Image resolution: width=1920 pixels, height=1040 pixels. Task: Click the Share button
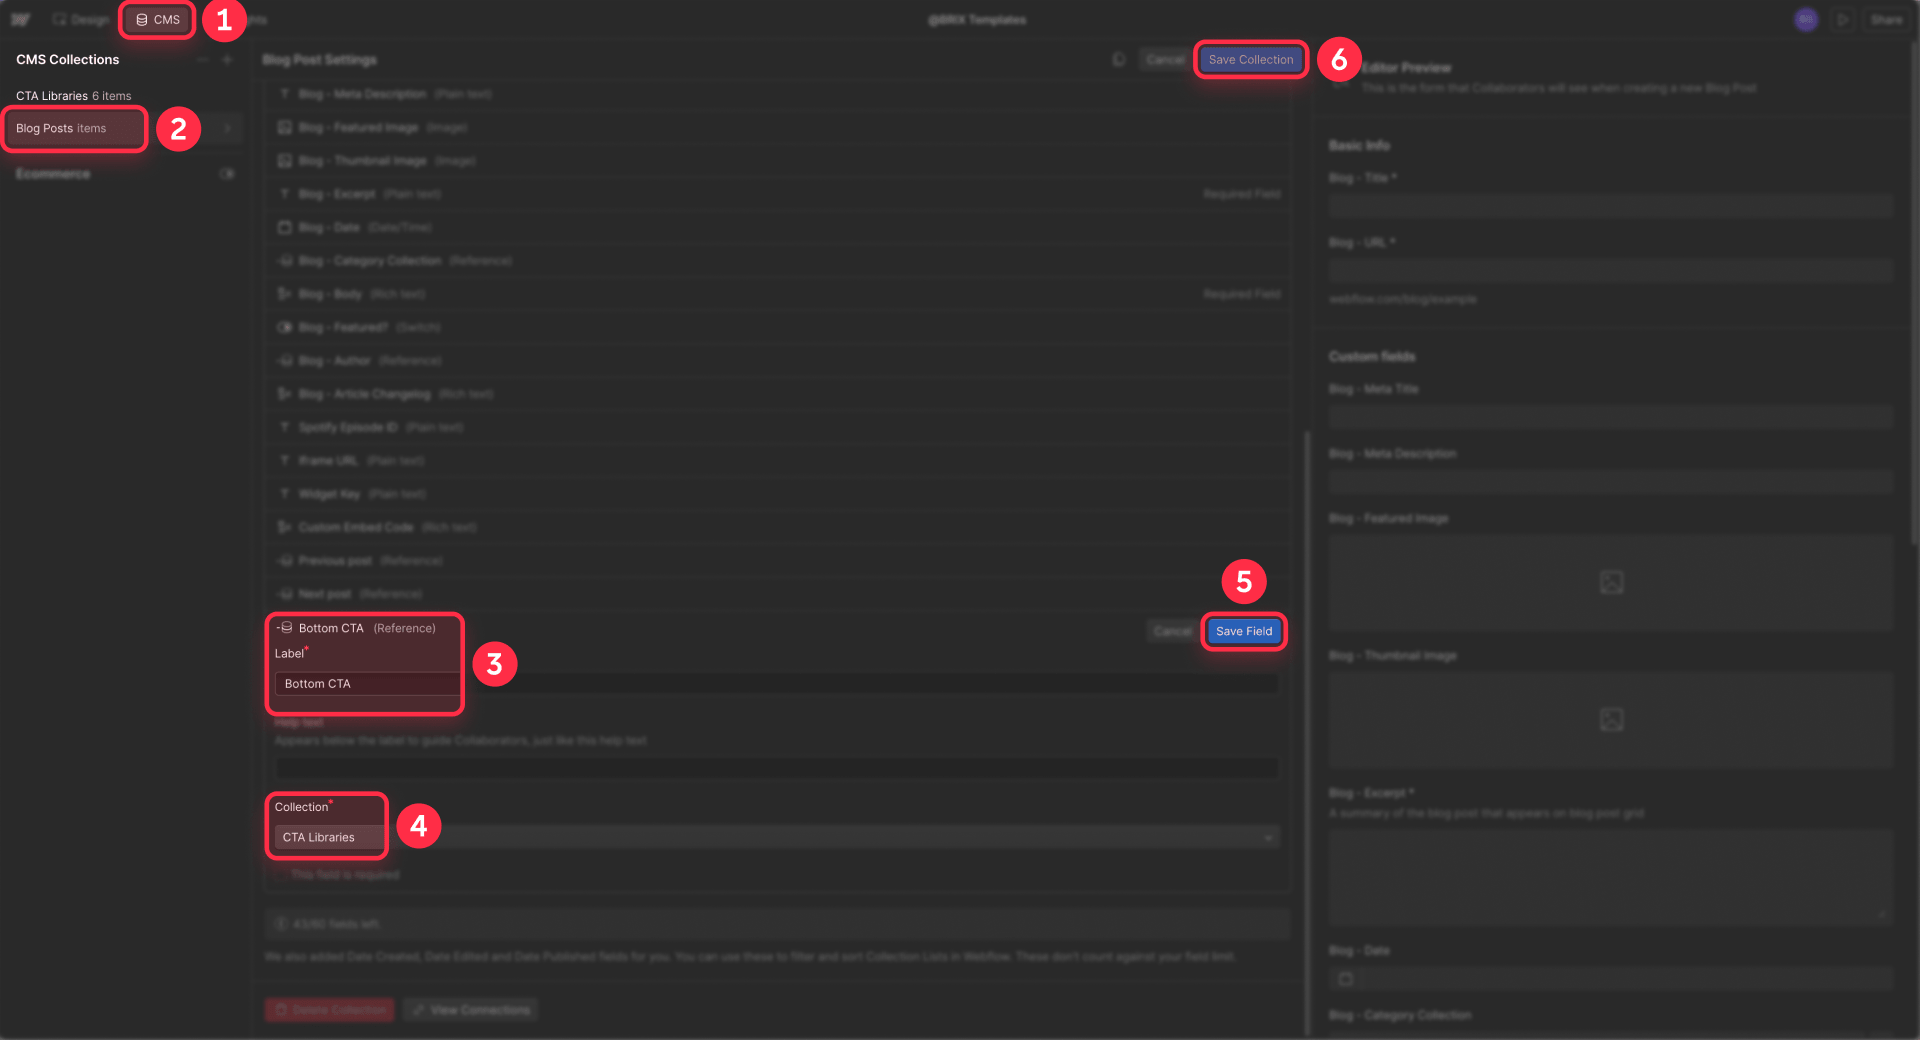pos(1886,20)
